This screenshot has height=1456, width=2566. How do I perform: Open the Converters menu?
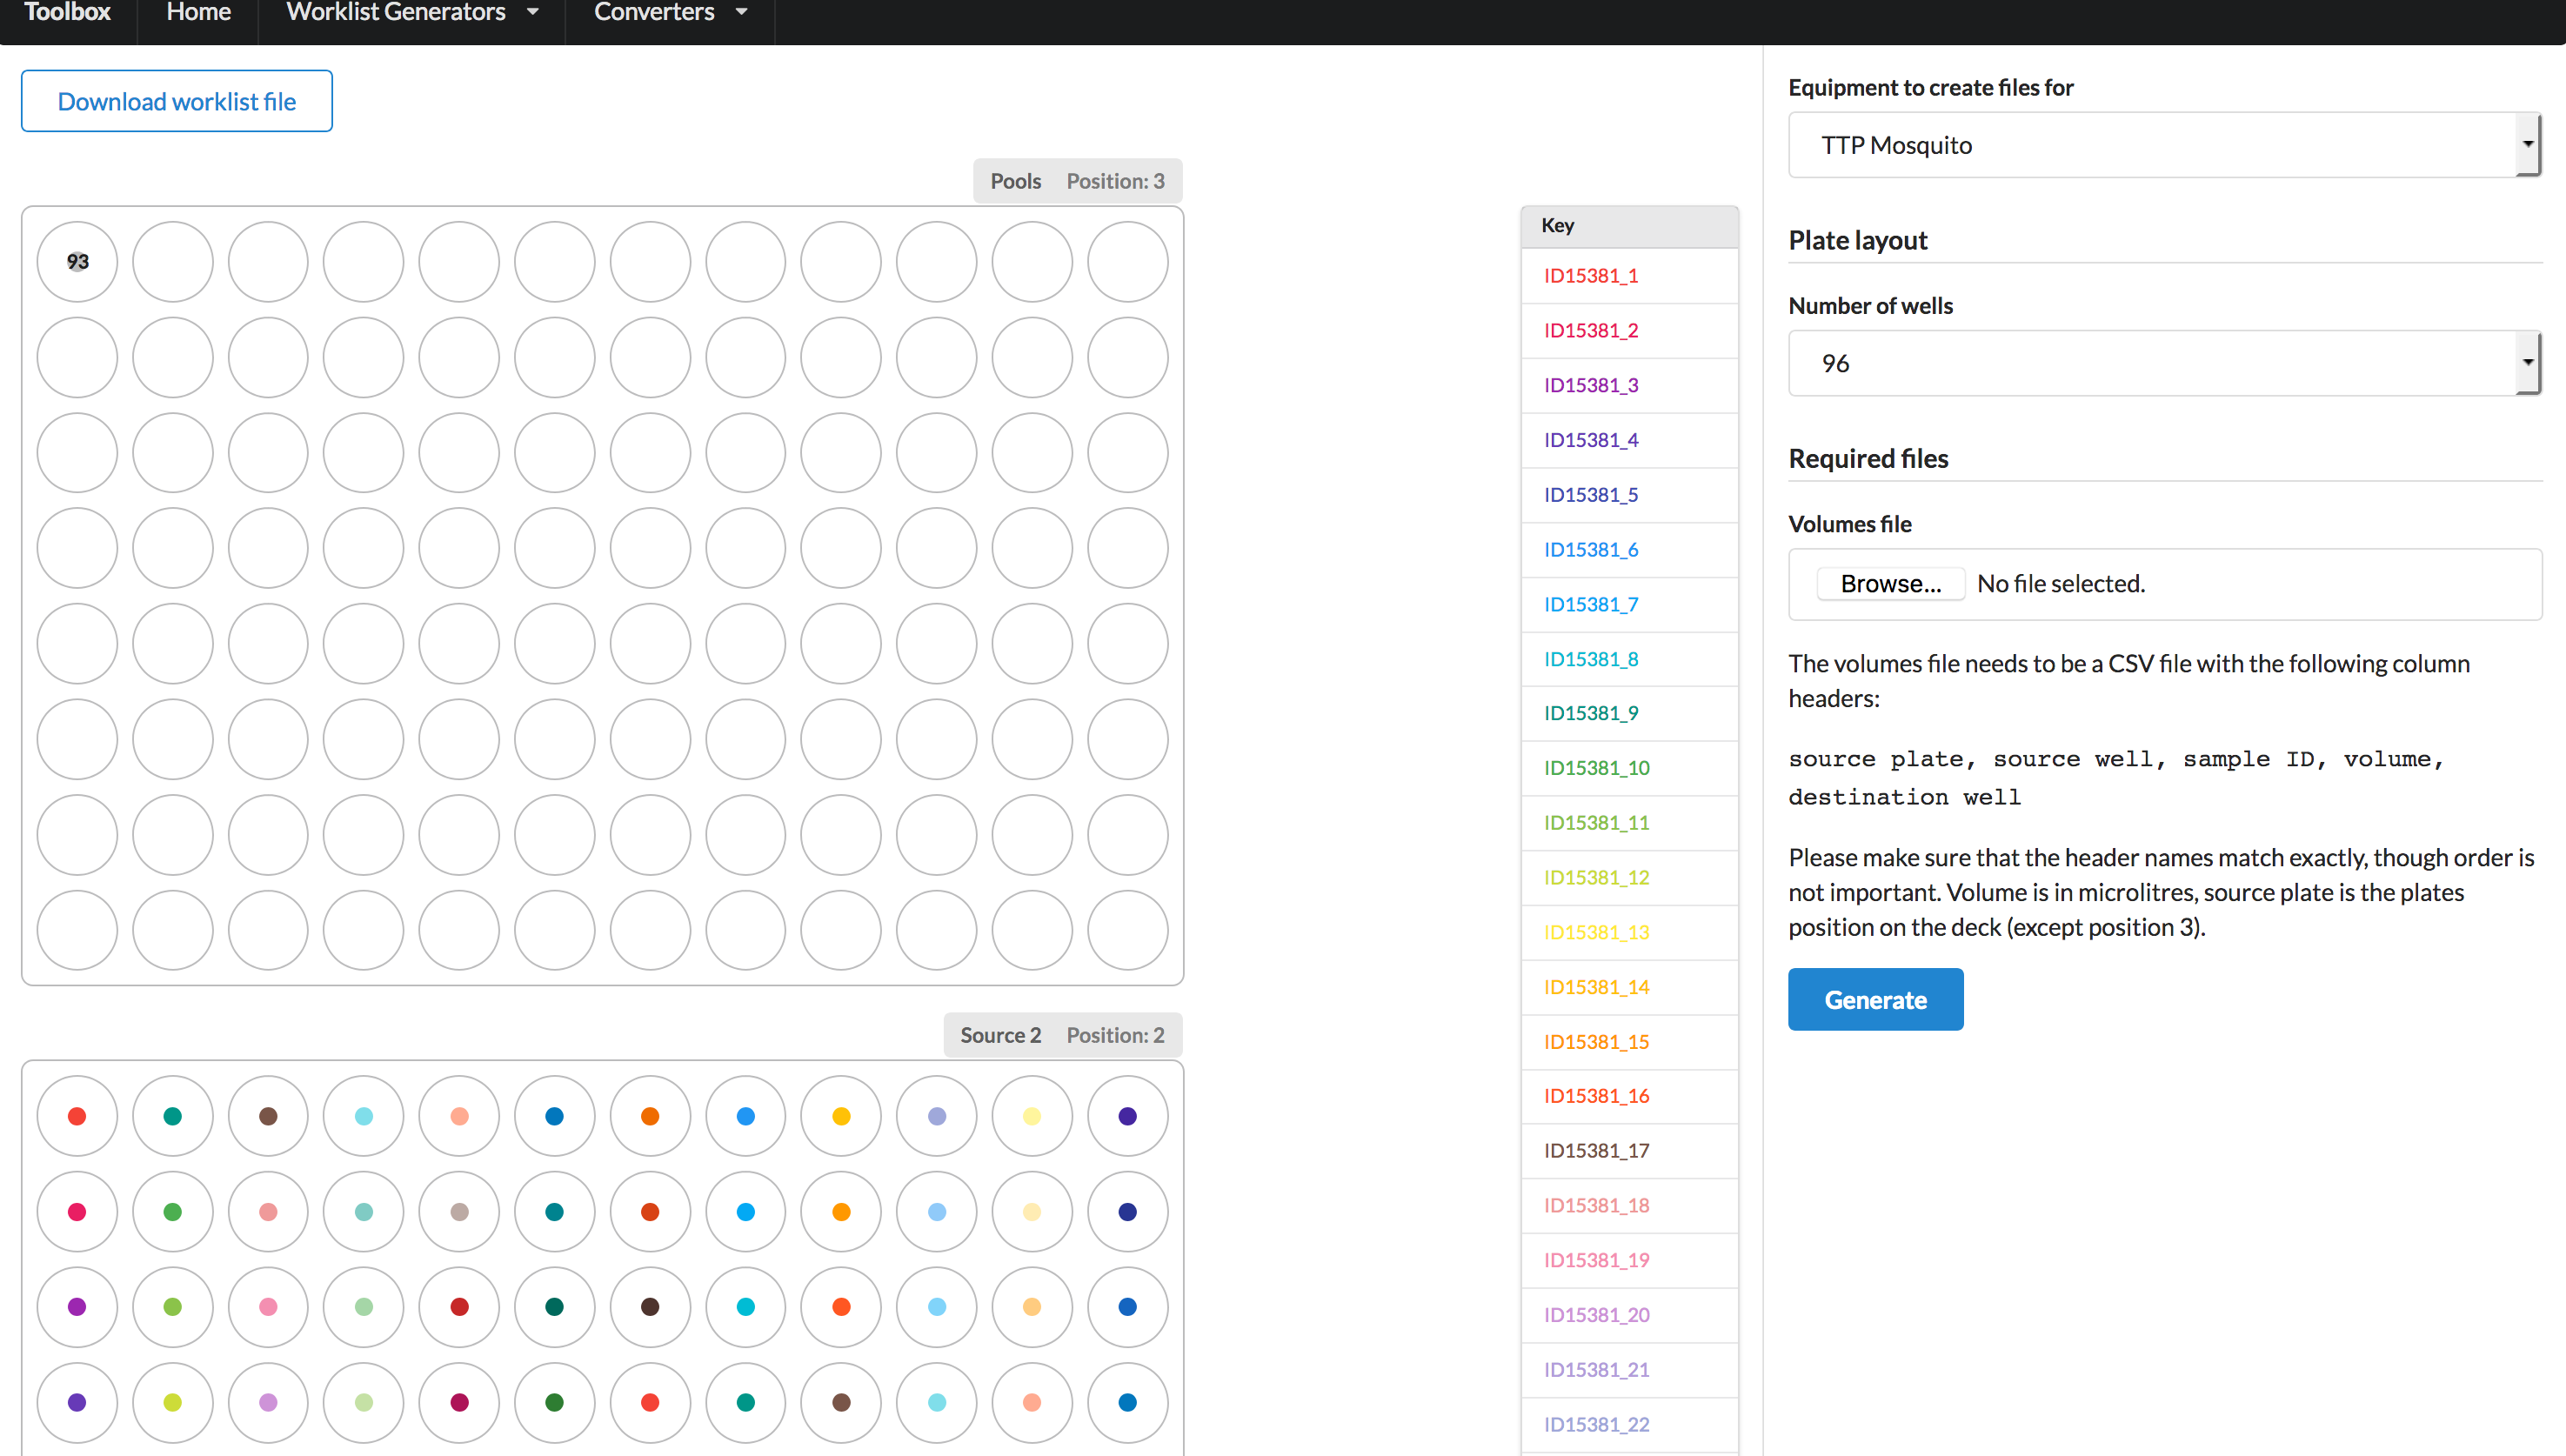pos(655,13)
